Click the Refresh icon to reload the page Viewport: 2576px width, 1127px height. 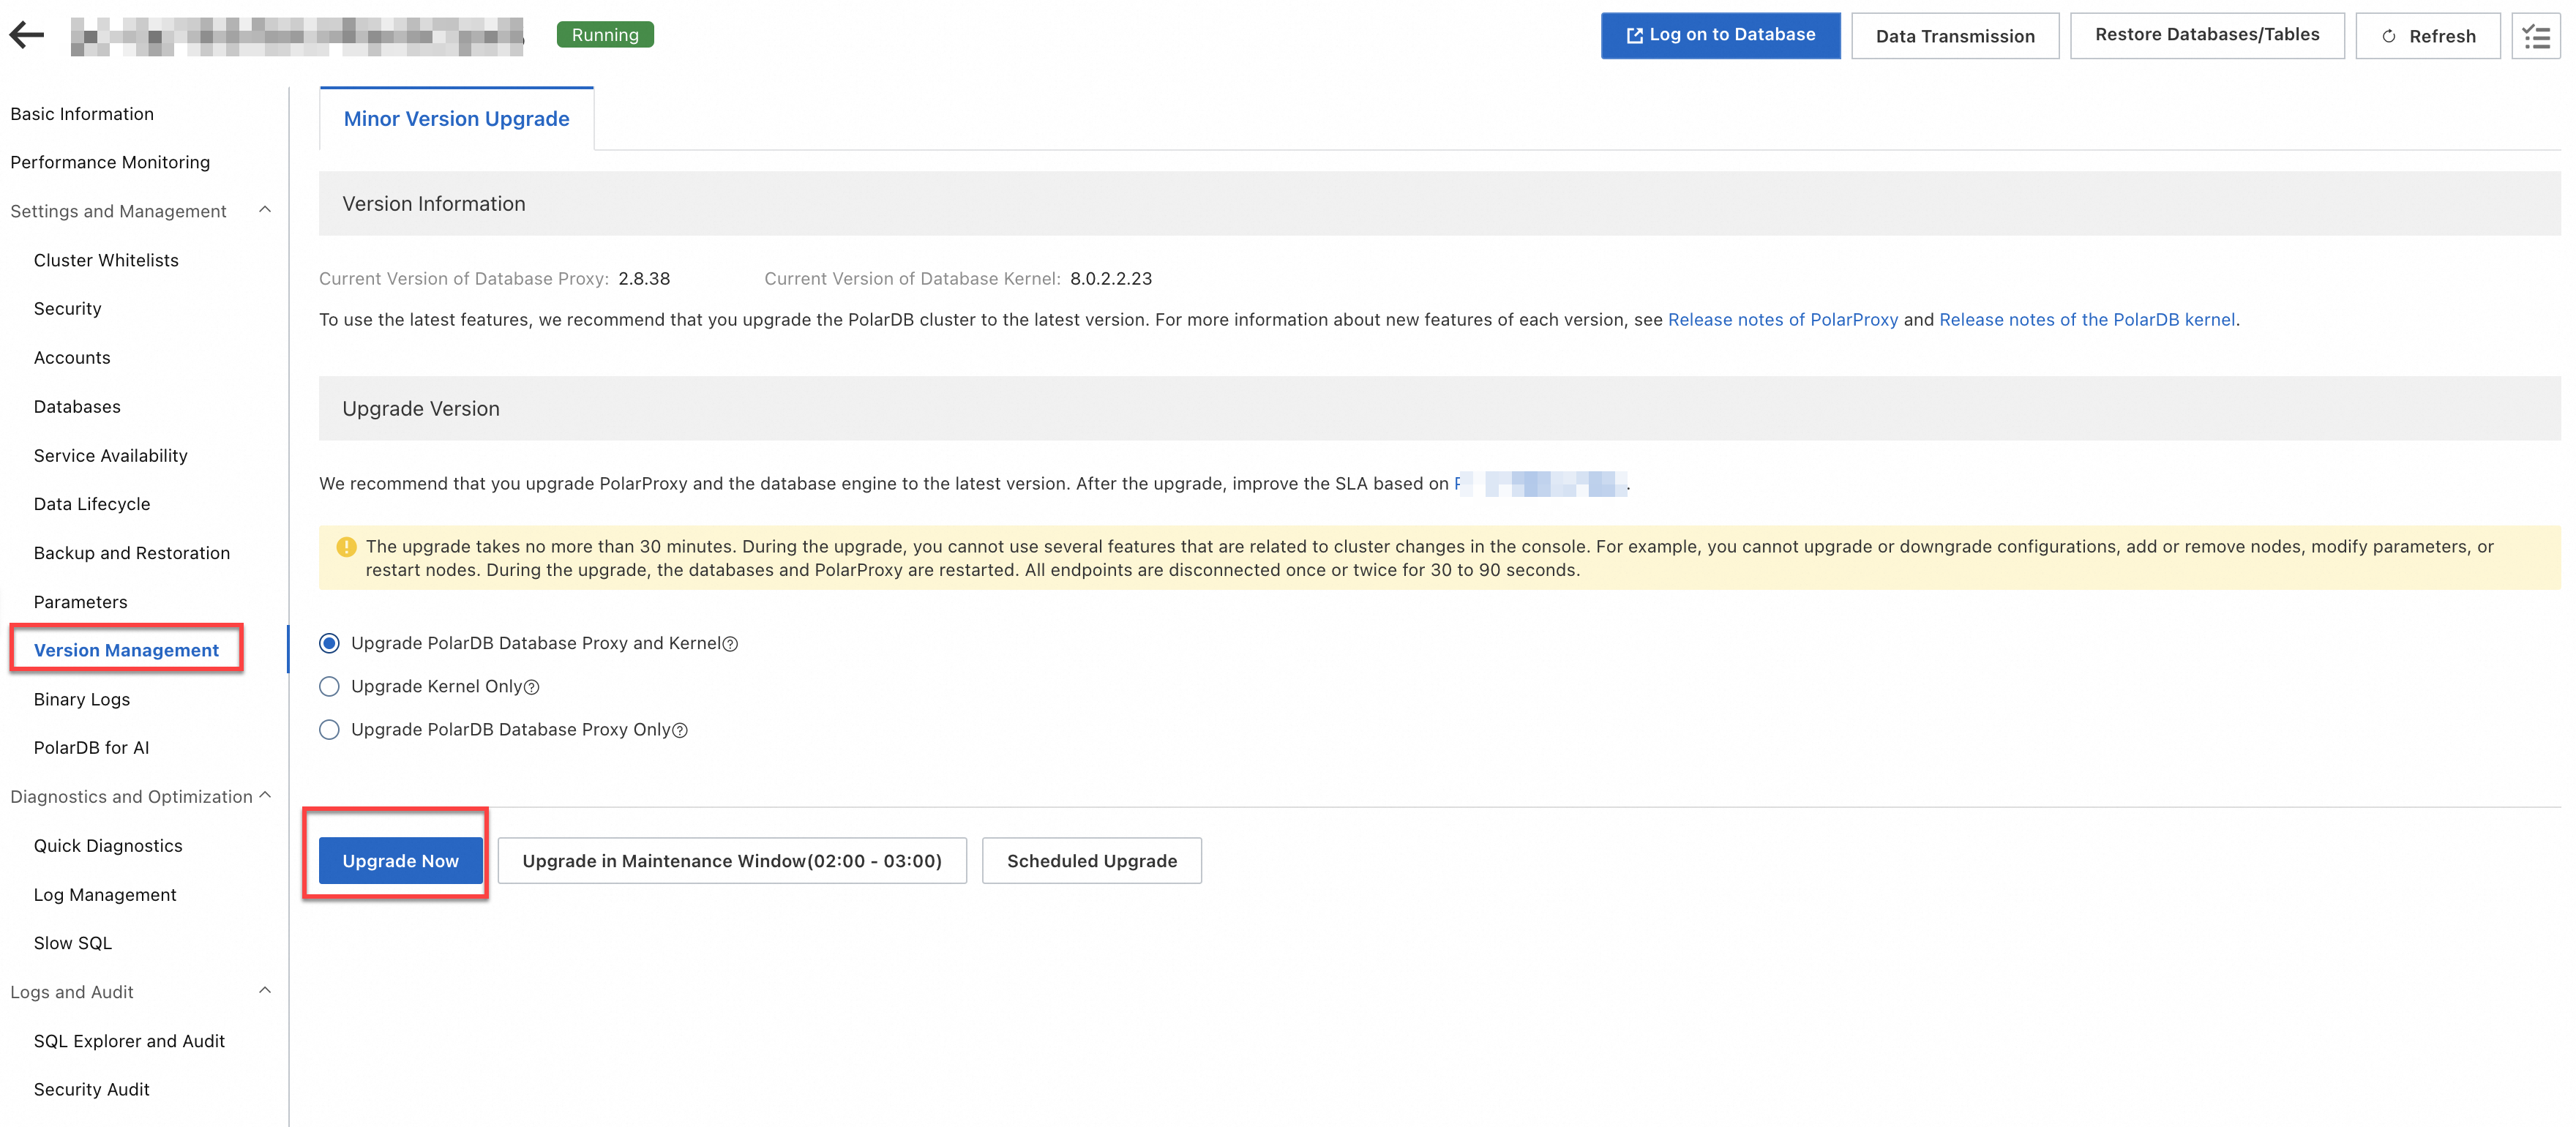[2390, 35]
